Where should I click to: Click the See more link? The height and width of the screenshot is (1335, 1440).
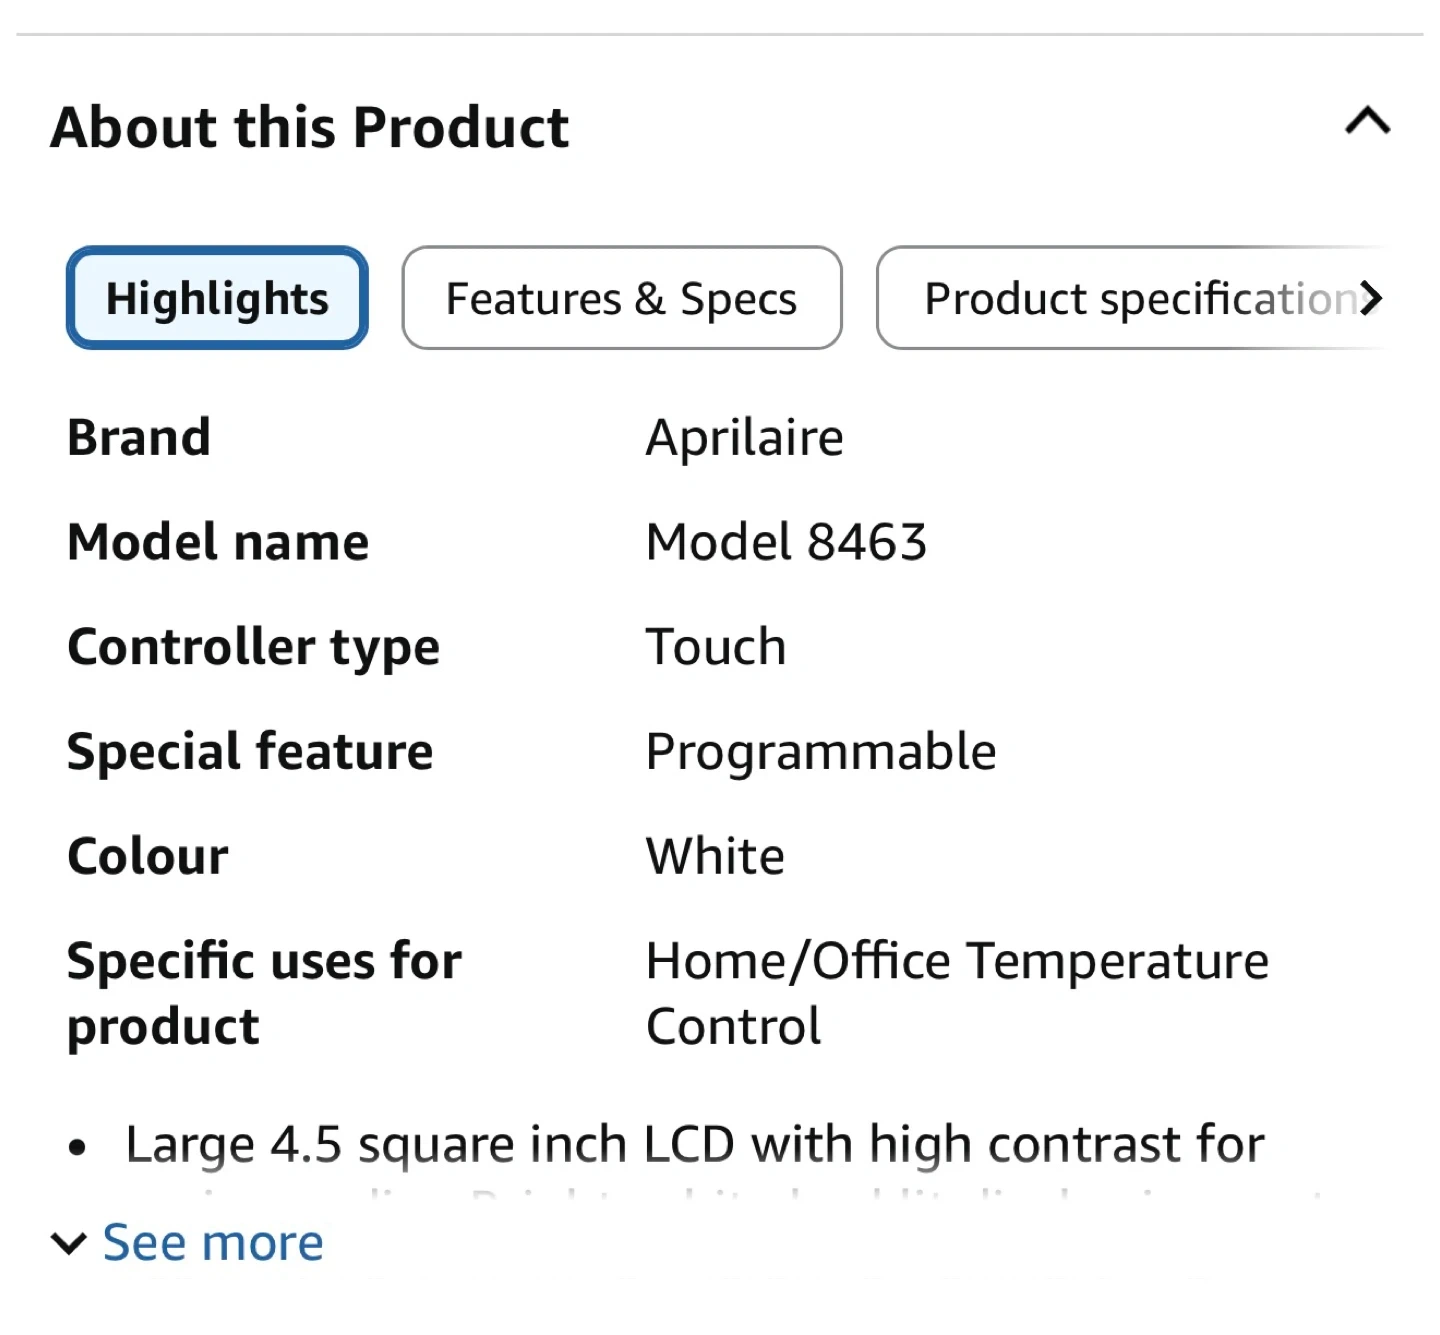[213, 1243]
